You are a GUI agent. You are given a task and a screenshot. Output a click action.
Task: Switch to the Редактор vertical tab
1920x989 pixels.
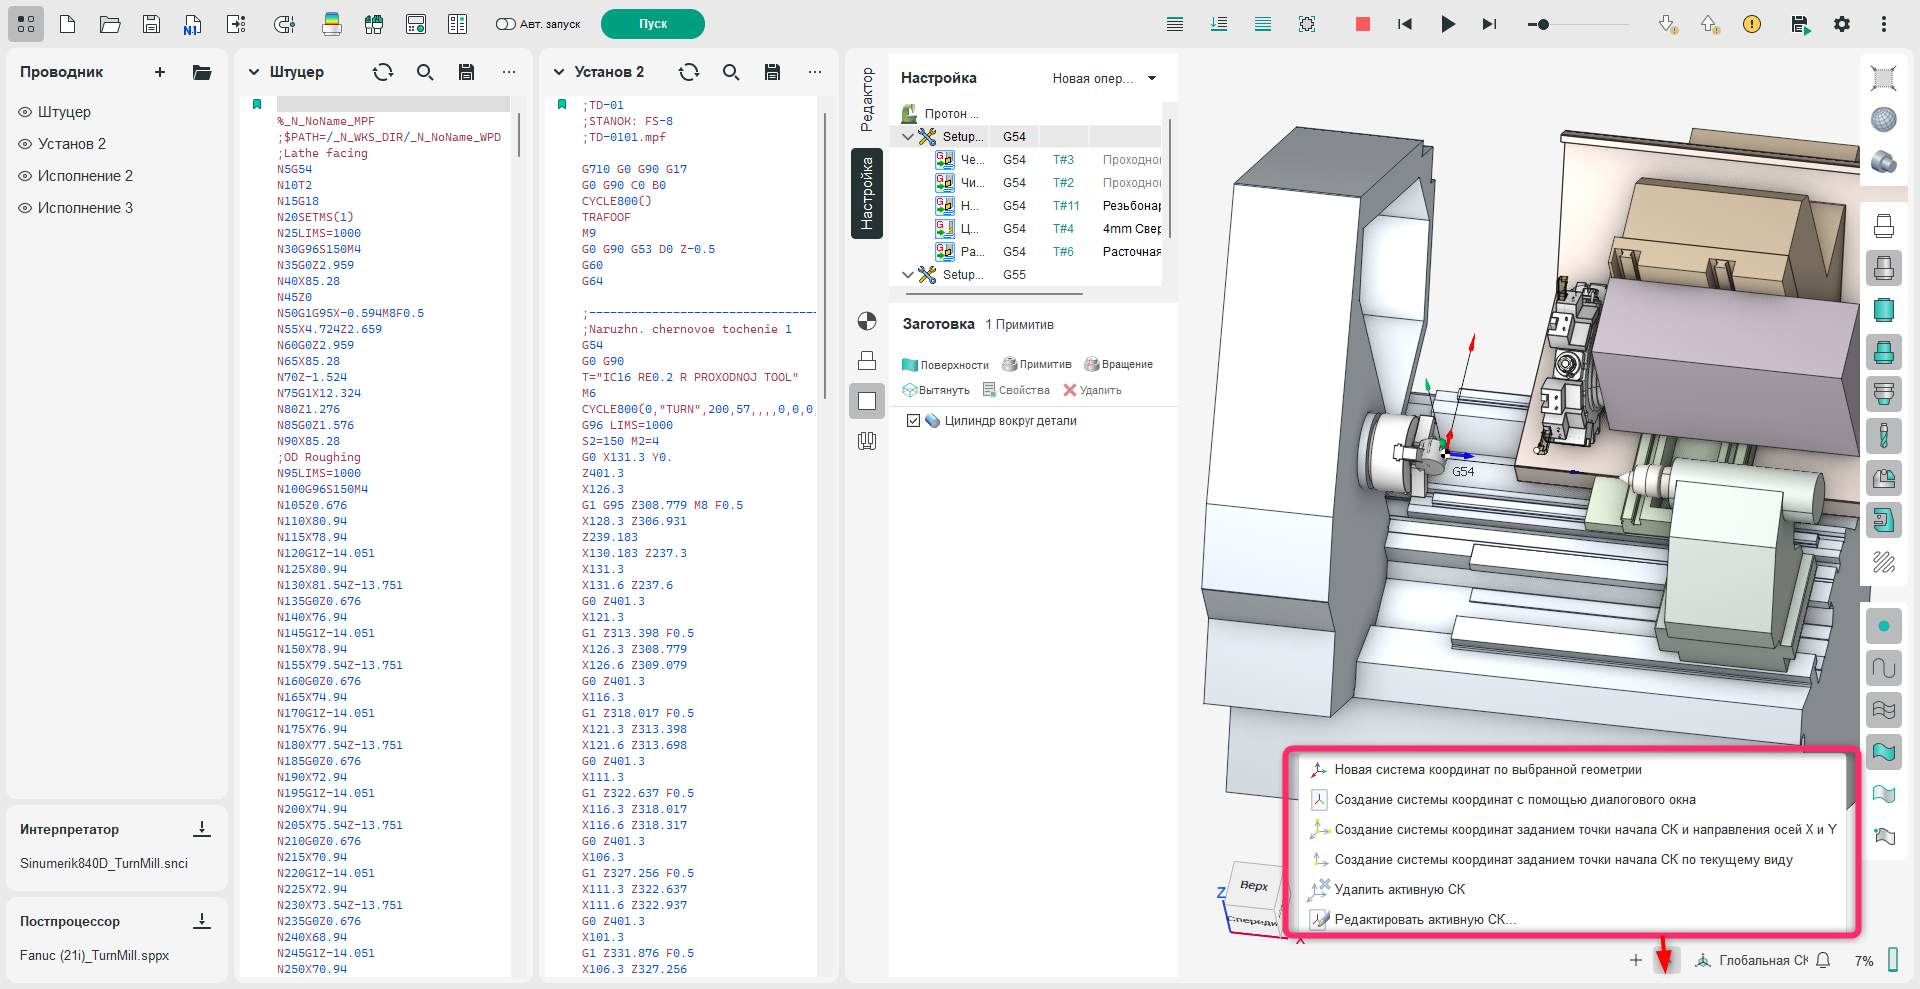pyautogui.click(x=867, y=99)
